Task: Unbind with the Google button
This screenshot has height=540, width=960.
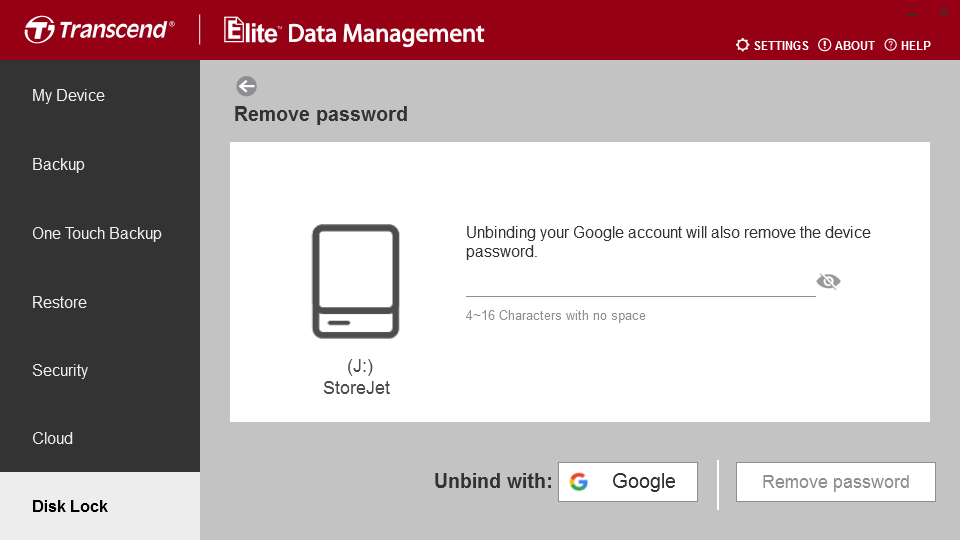Action: click(x=628, y=482)
